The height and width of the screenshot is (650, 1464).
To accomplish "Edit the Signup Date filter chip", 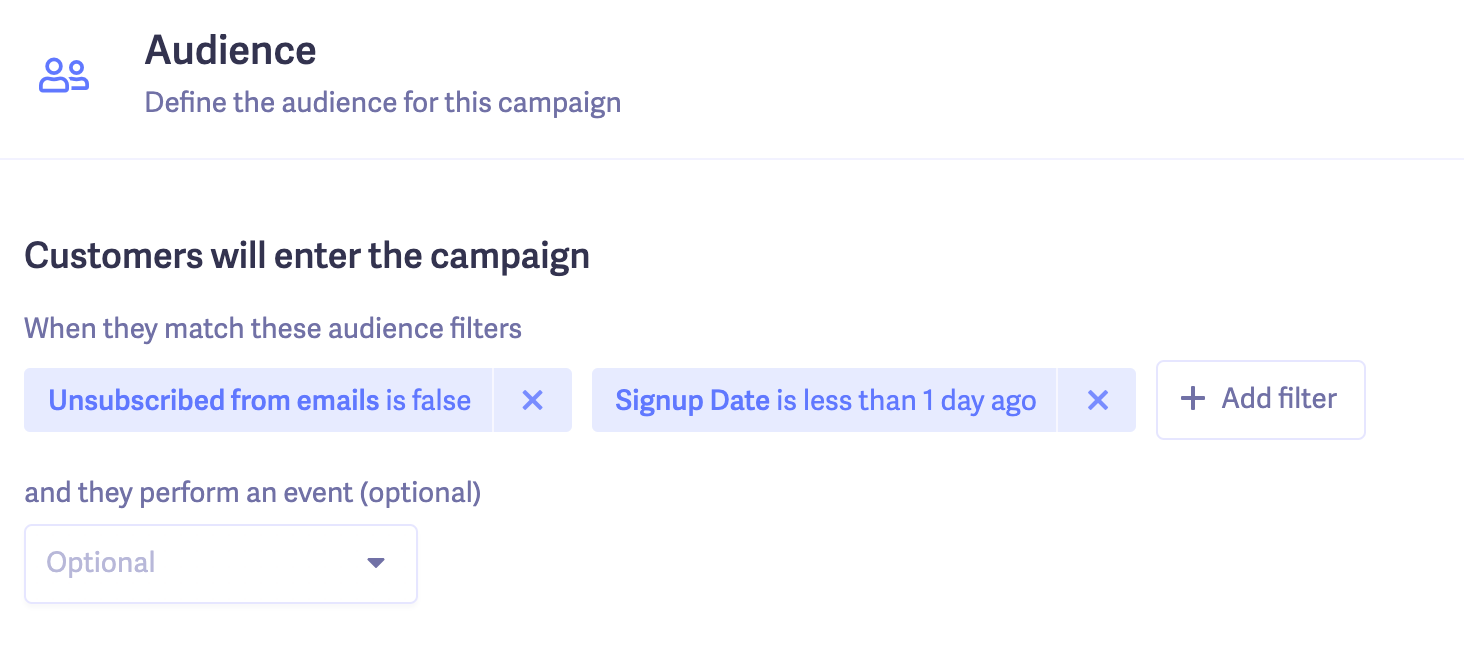I will 824,401.
